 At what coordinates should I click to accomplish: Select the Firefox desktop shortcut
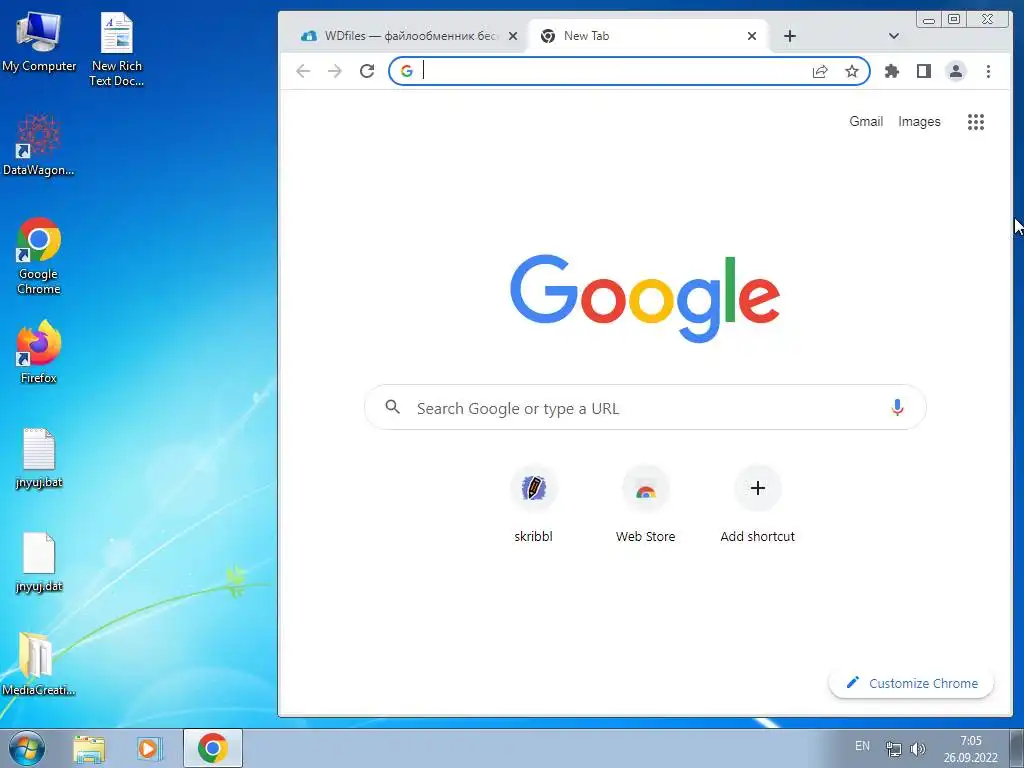tap(39, 353)
